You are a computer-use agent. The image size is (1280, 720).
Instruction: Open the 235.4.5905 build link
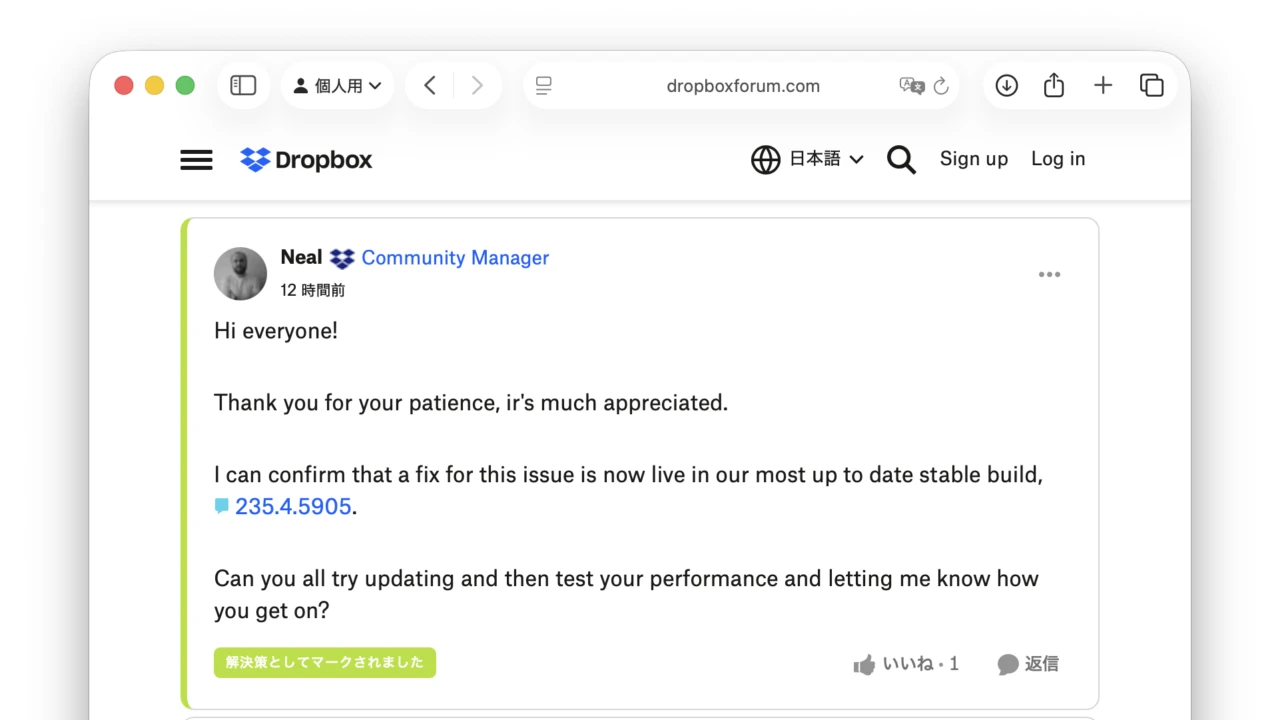[292, 507]
